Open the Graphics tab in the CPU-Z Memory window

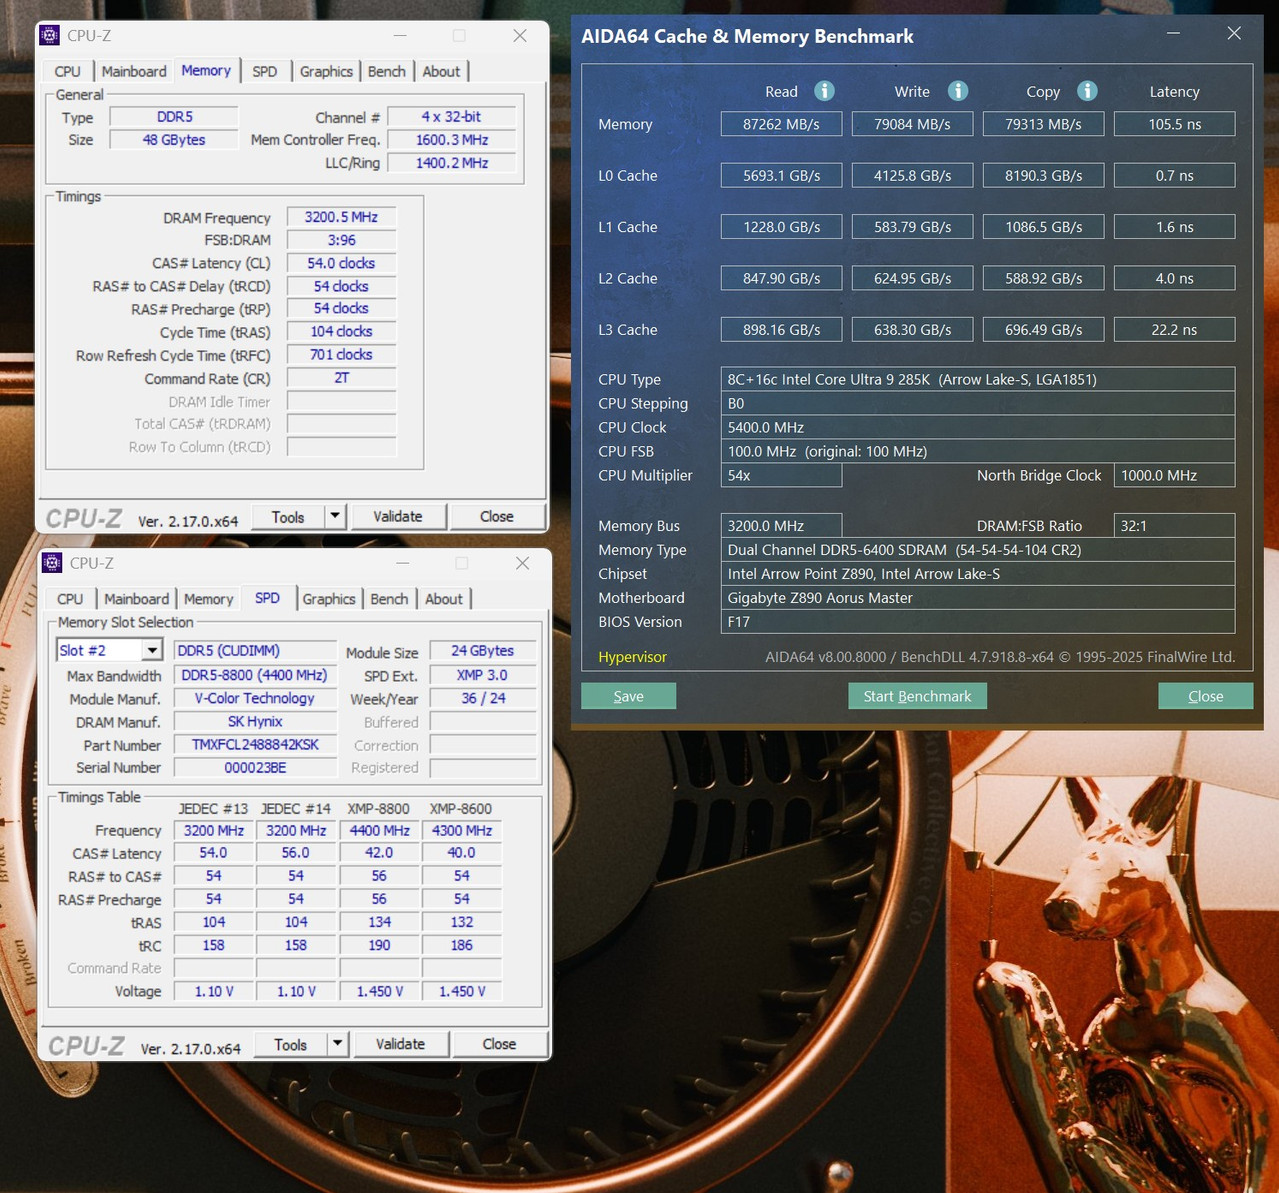(x=326, y=71)
